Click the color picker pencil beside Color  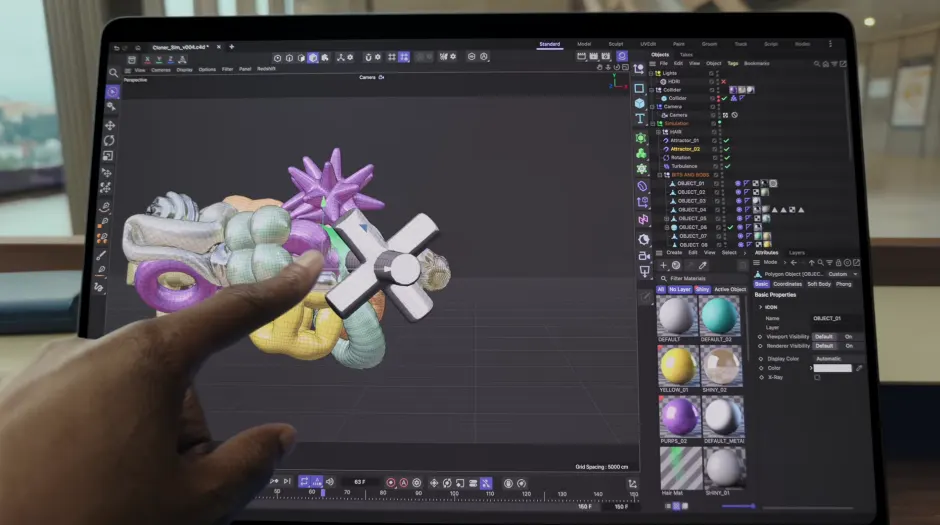tap(859, 368)
